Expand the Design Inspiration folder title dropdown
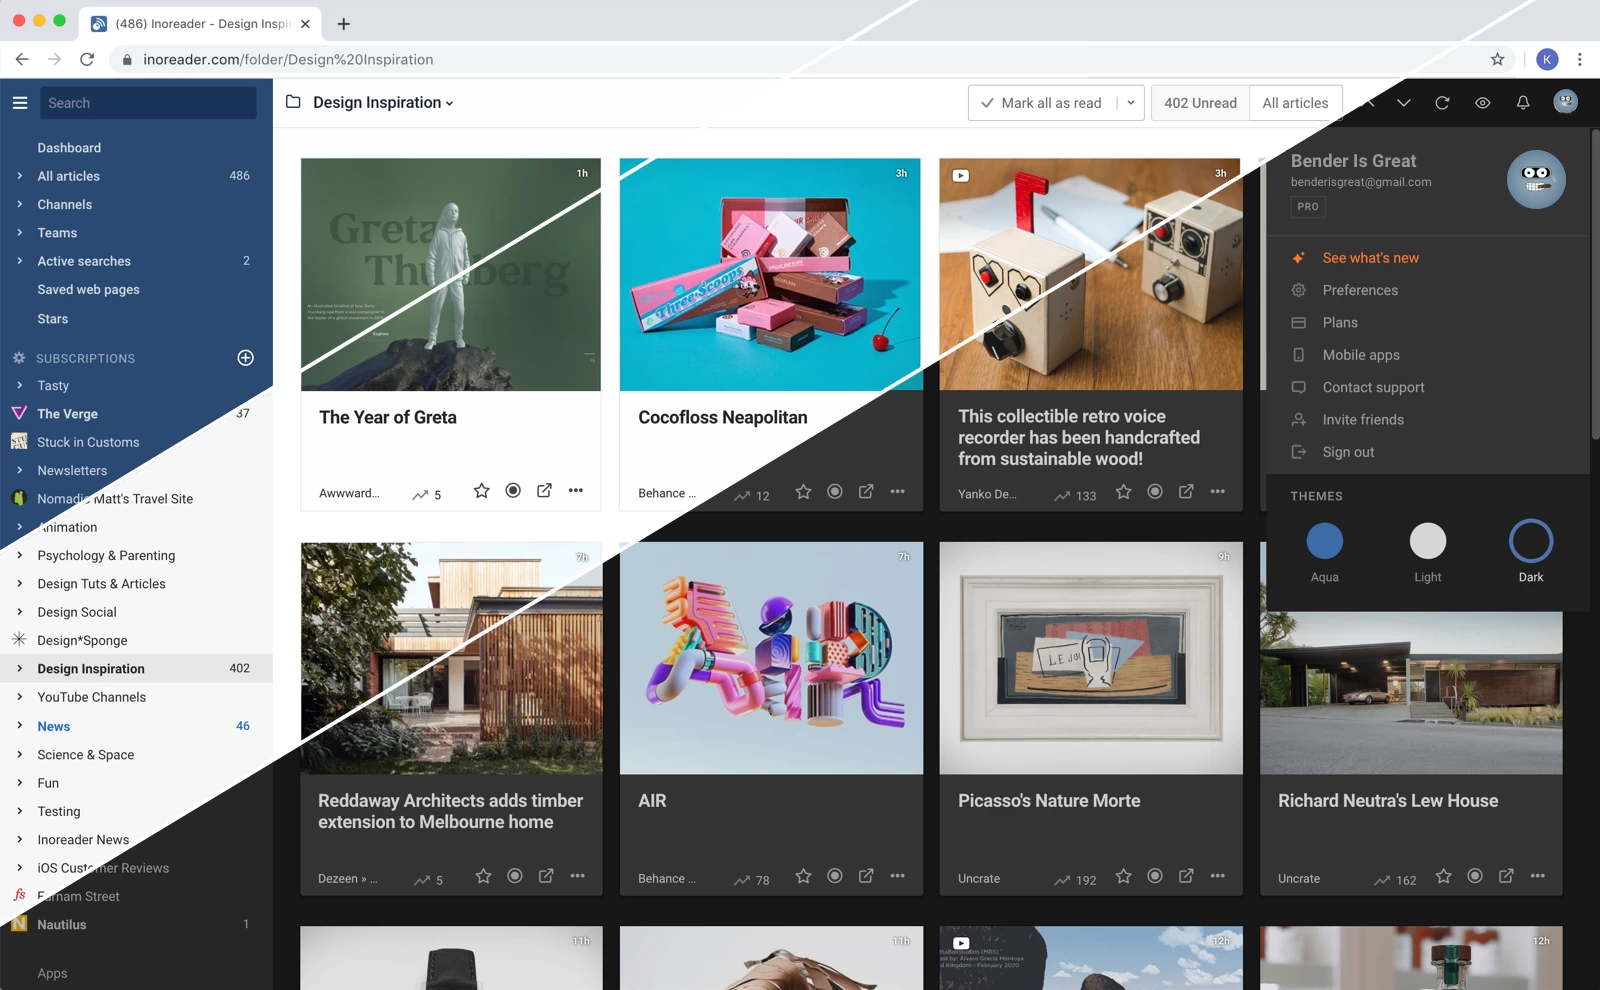This screenshot has width=1600, height=990. coord(449,102)
